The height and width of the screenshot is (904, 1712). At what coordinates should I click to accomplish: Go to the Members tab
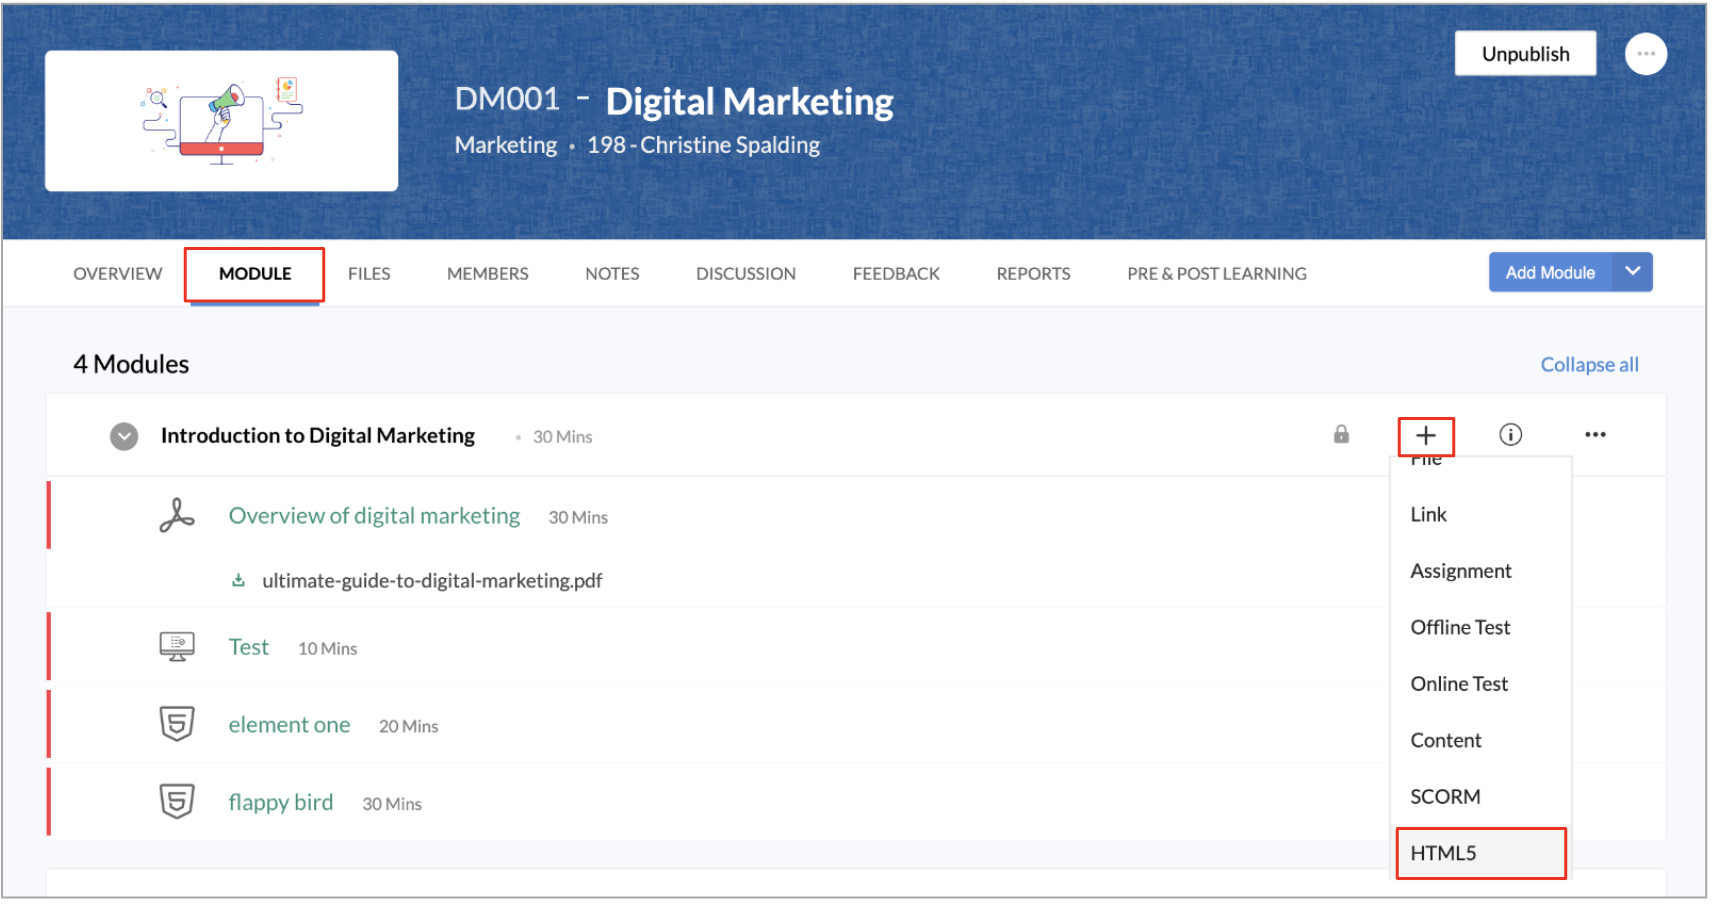coord(487,274)
